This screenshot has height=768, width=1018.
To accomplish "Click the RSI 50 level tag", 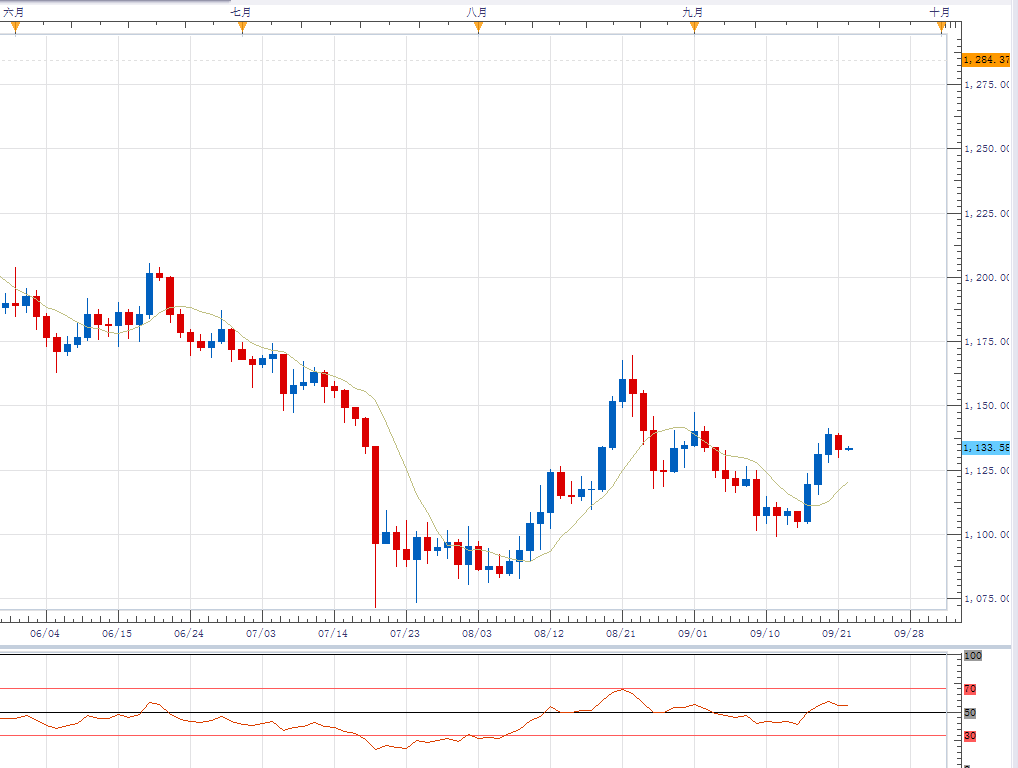I will pos(970,713).
